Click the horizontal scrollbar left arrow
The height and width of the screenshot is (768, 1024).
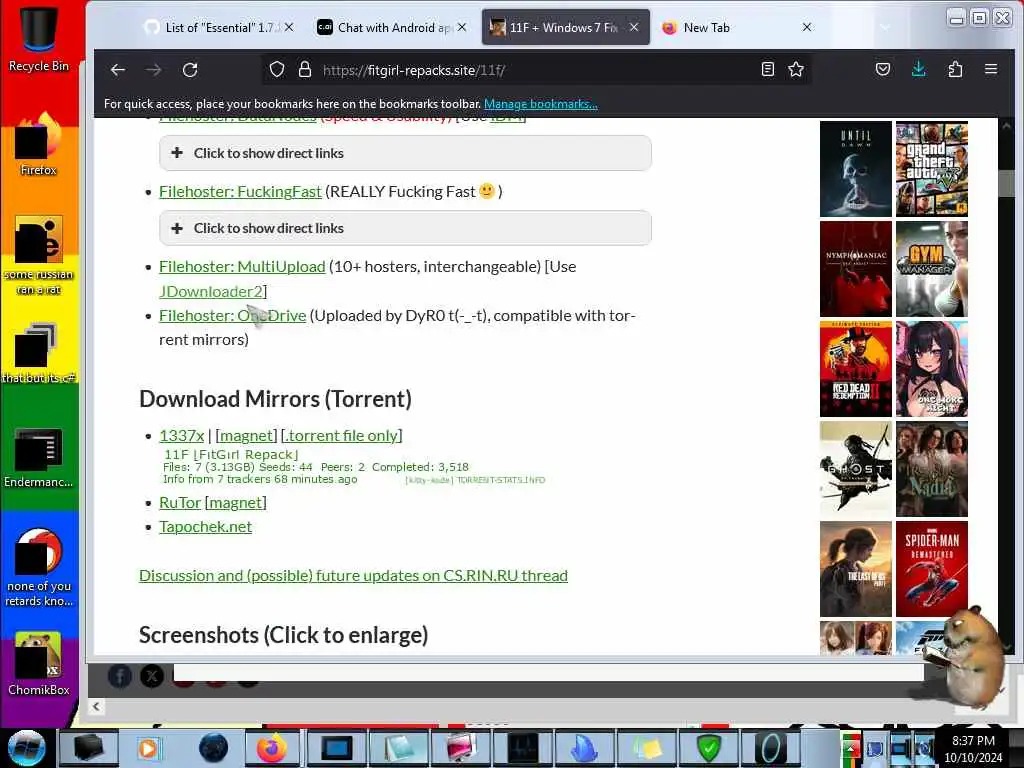(x=96, y=706)
